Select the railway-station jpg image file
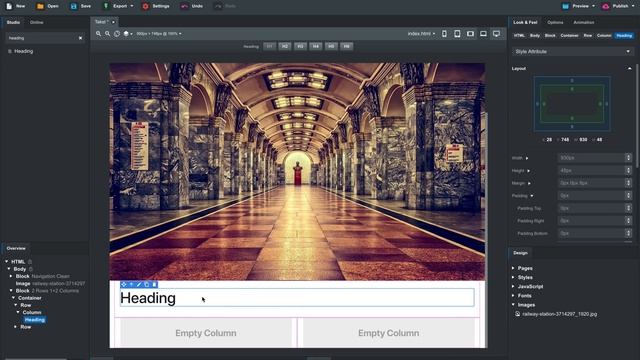 559,314
